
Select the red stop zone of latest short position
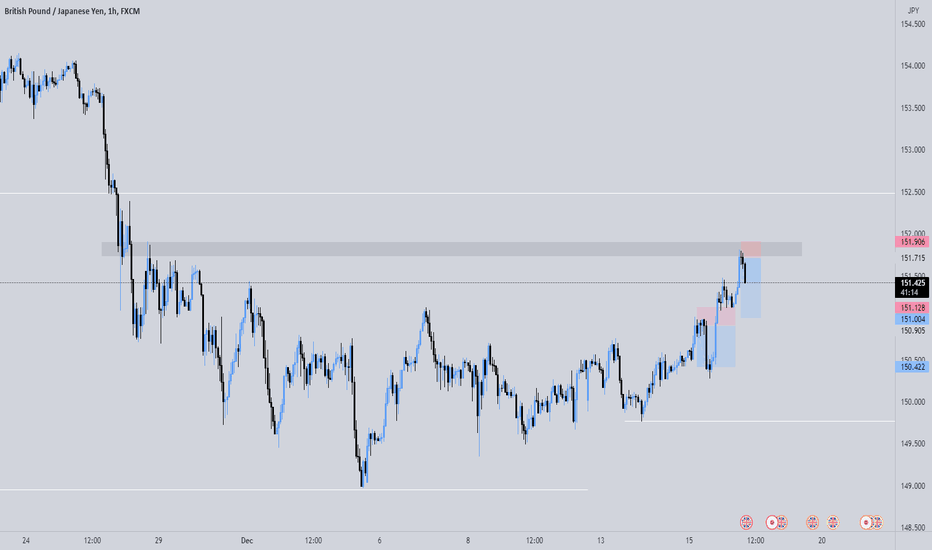pos(751,250)
